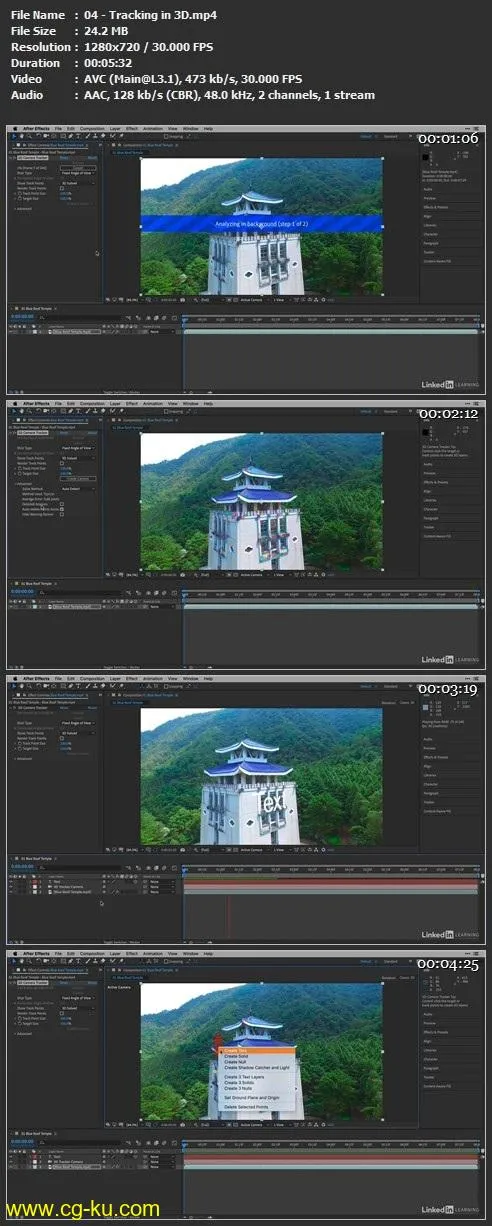Click the timeline timecode field in the 00:01:06 frame

pyautogui.click(x=22, y=315)
